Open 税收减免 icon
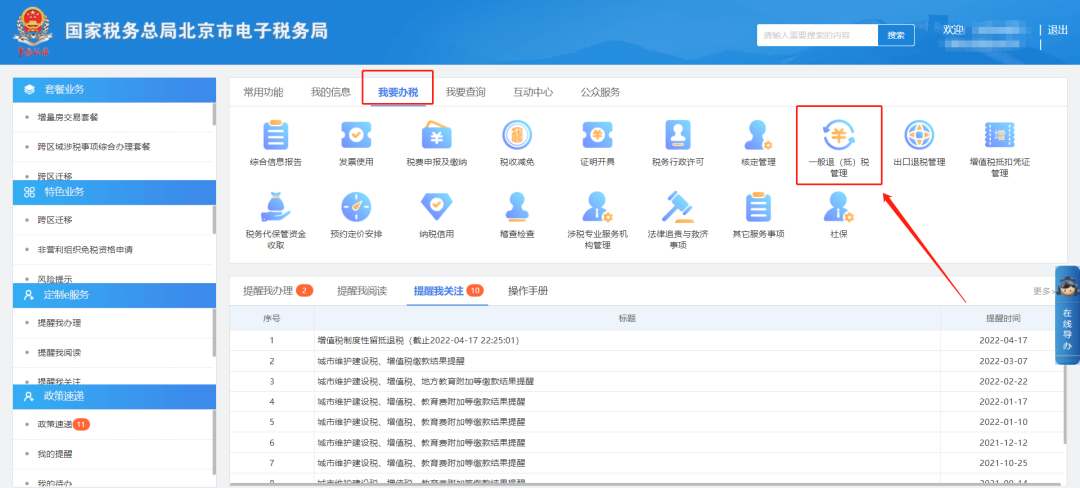 517,135
